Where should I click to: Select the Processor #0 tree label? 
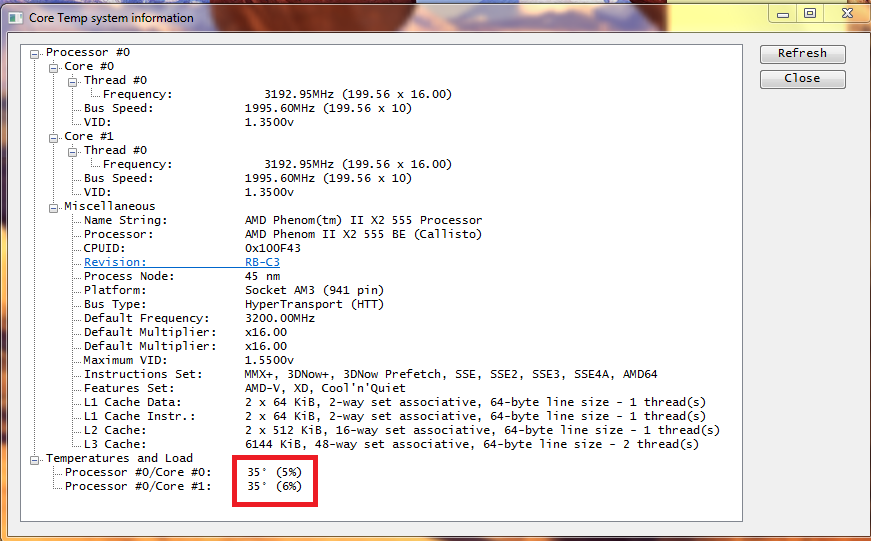(x=88, y=52)
